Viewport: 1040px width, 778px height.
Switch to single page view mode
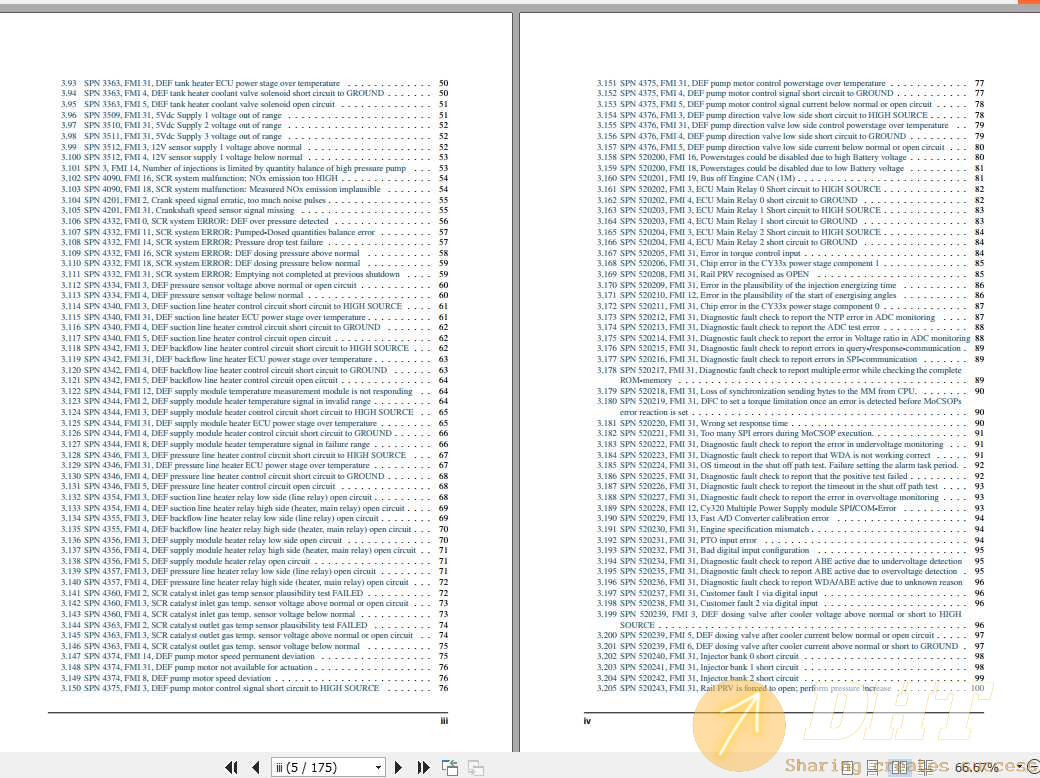click(x=846, y=767)
